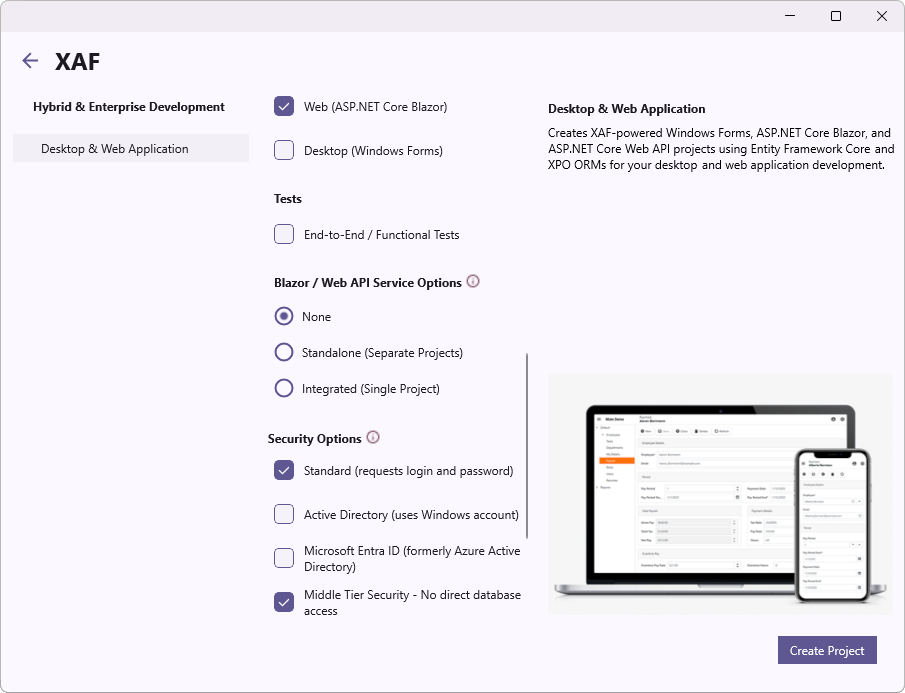Image resolution: width=905 pixels, height=693 pixels.
Task: Close the XAF window
Action: pyautogui.click(x=882, y=16)
